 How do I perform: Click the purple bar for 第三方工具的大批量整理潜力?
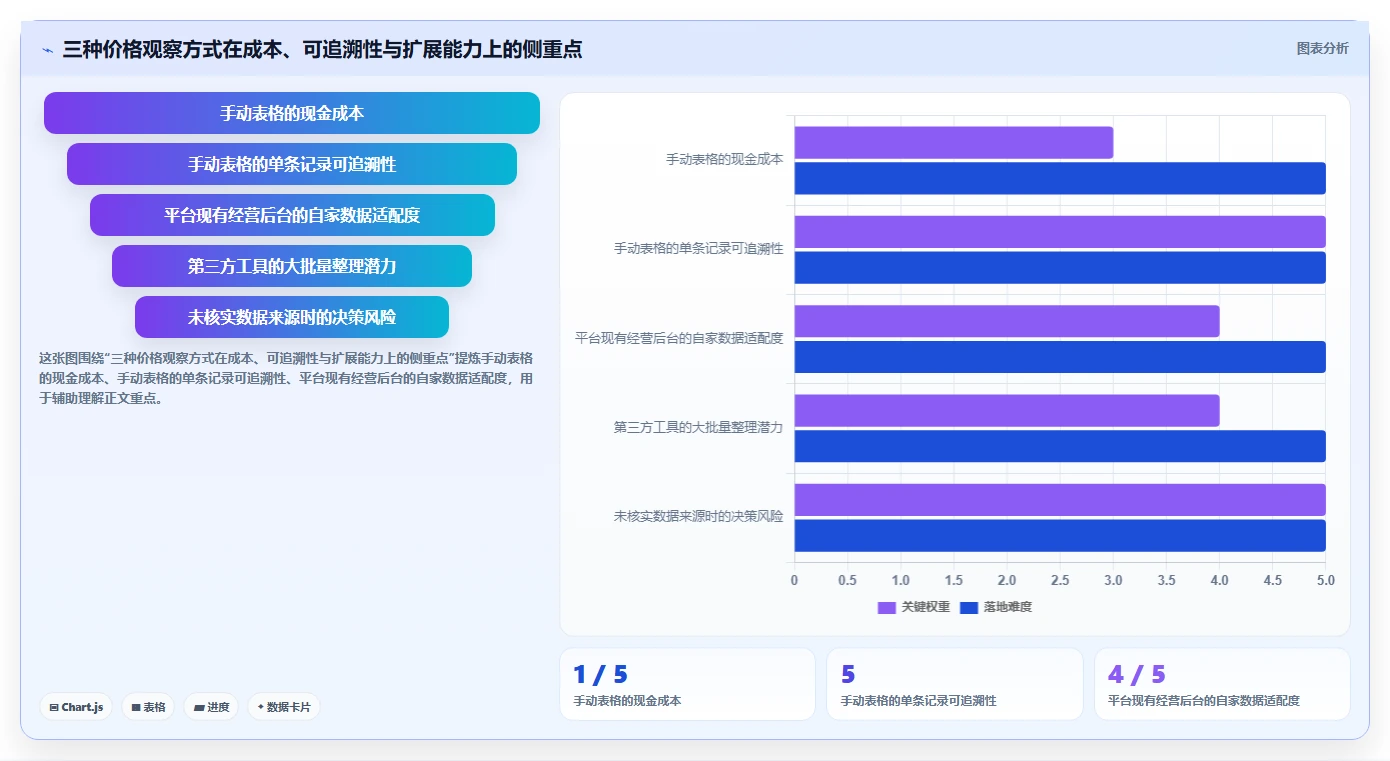pos(1007,410)
